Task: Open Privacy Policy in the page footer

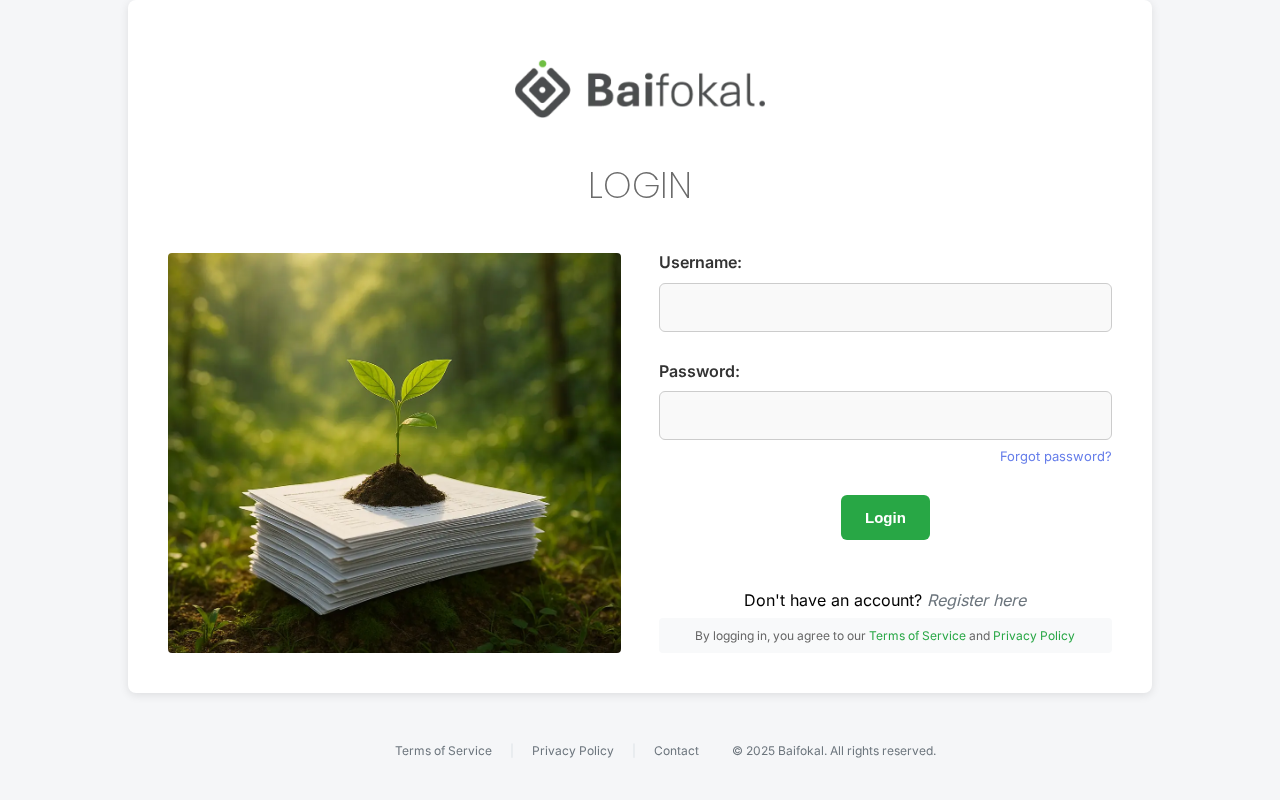Action: click(573, 750)
